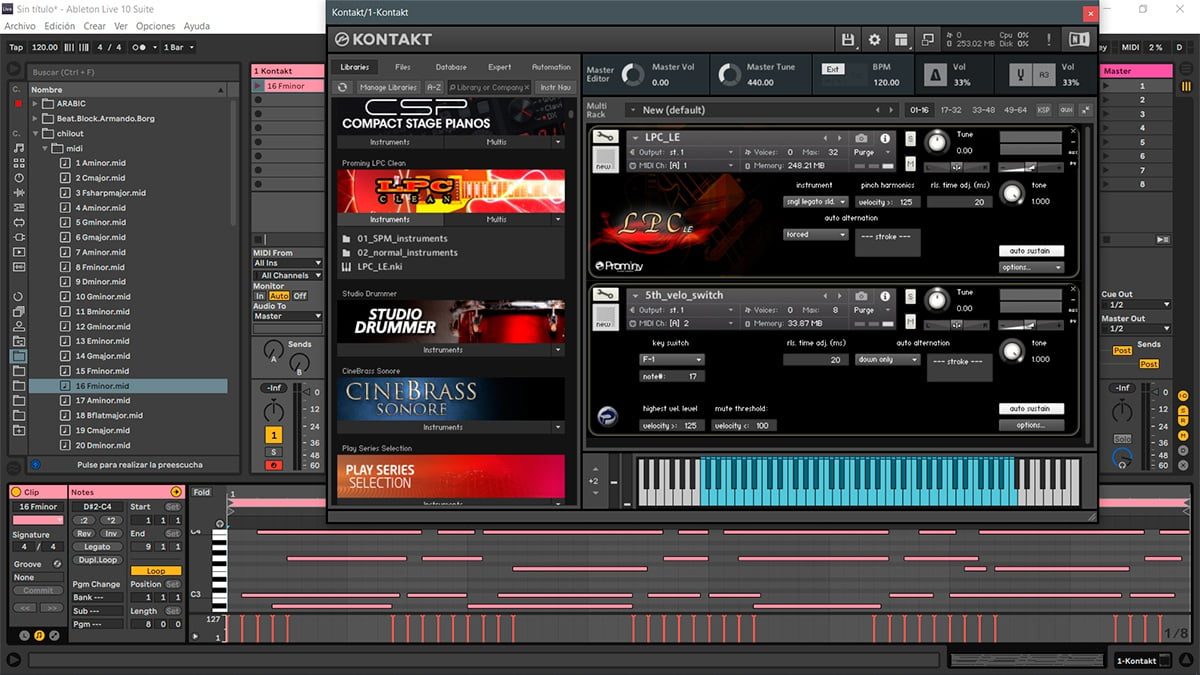Image resolution: width=1200 pixels, height=675 pixels.
Task: Open the forced auto alternation dropdown
Action: [816, 235]
